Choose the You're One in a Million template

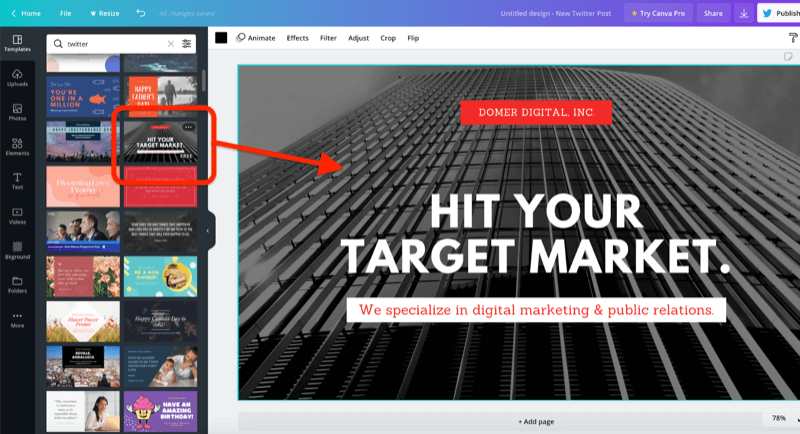click(83, 97)
